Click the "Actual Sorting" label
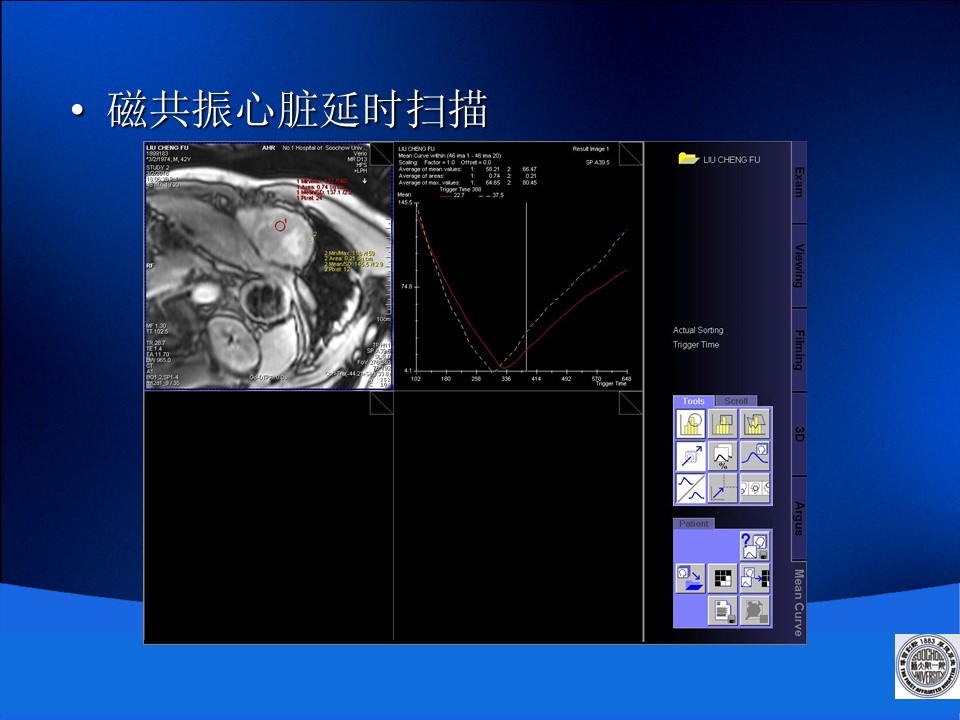Viewport: 960px width, 720px height. pyautogui.click(x=698, y=330)
